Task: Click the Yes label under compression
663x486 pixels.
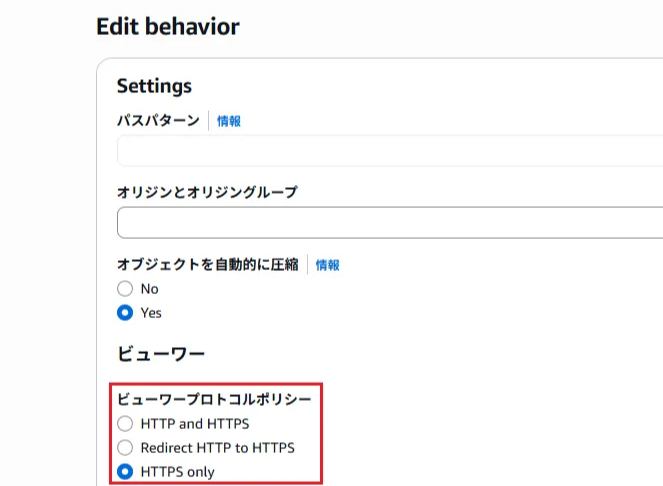Action: 151,313
